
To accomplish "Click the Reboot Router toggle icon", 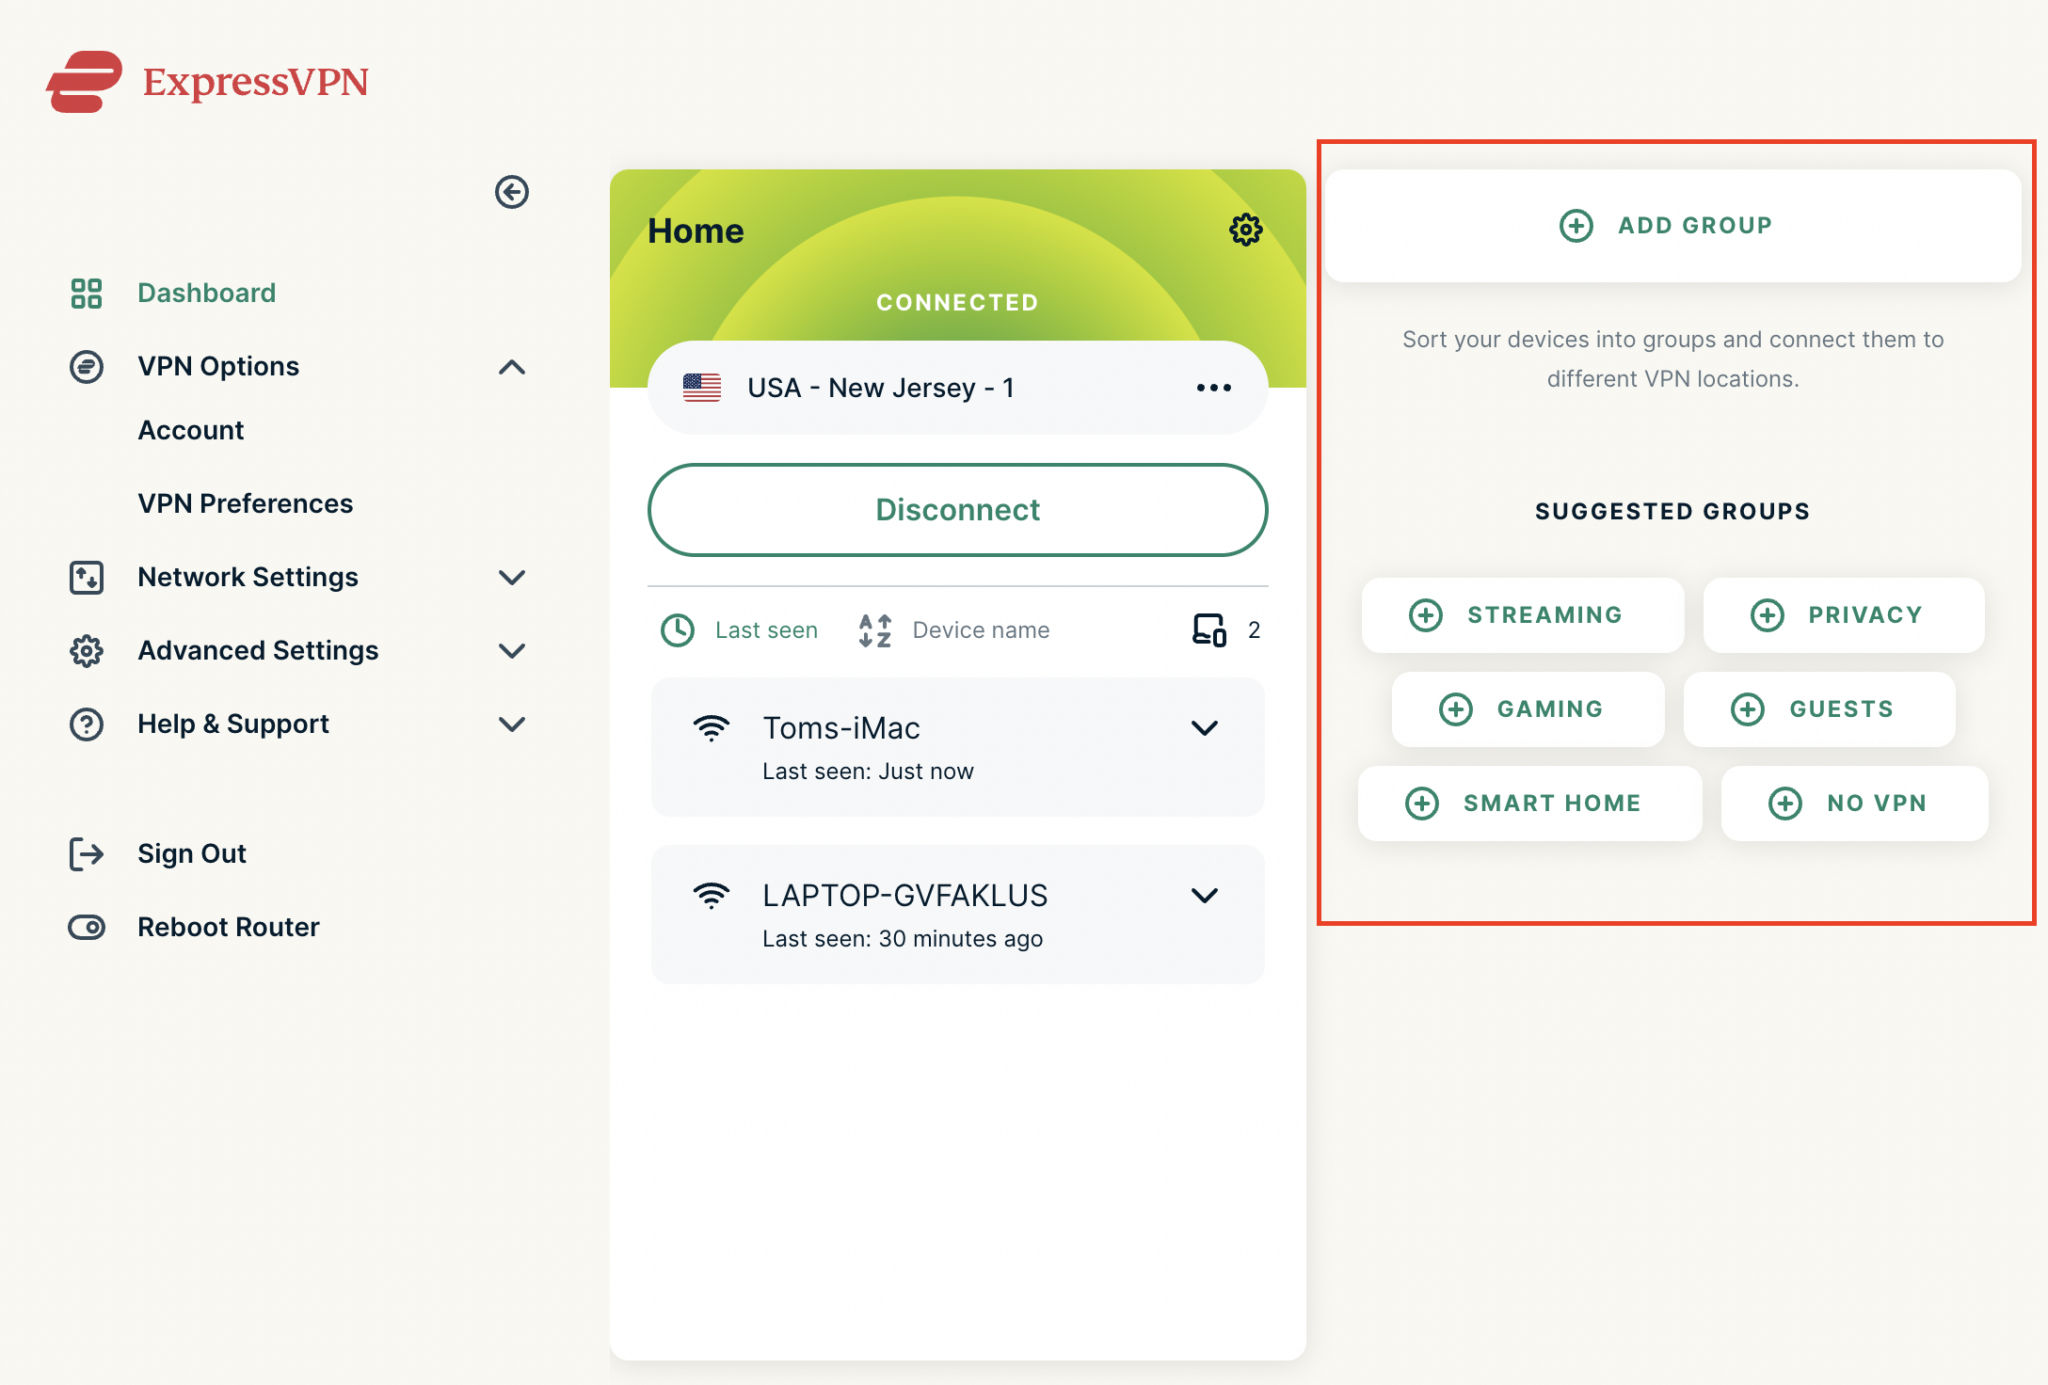I will coord(86,927).
